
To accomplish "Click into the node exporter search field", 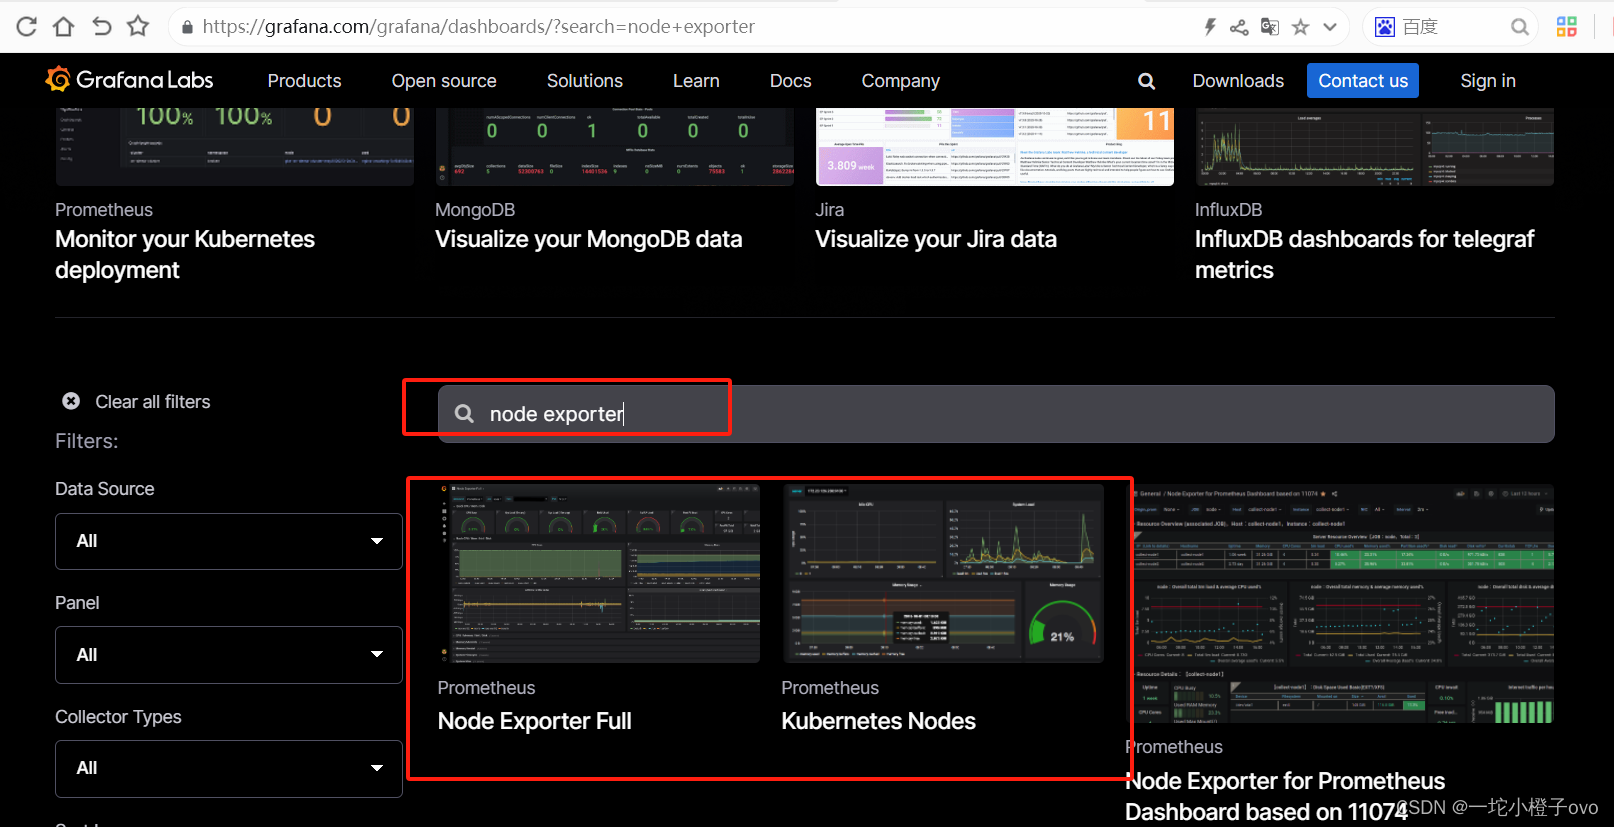I will 996,414.
